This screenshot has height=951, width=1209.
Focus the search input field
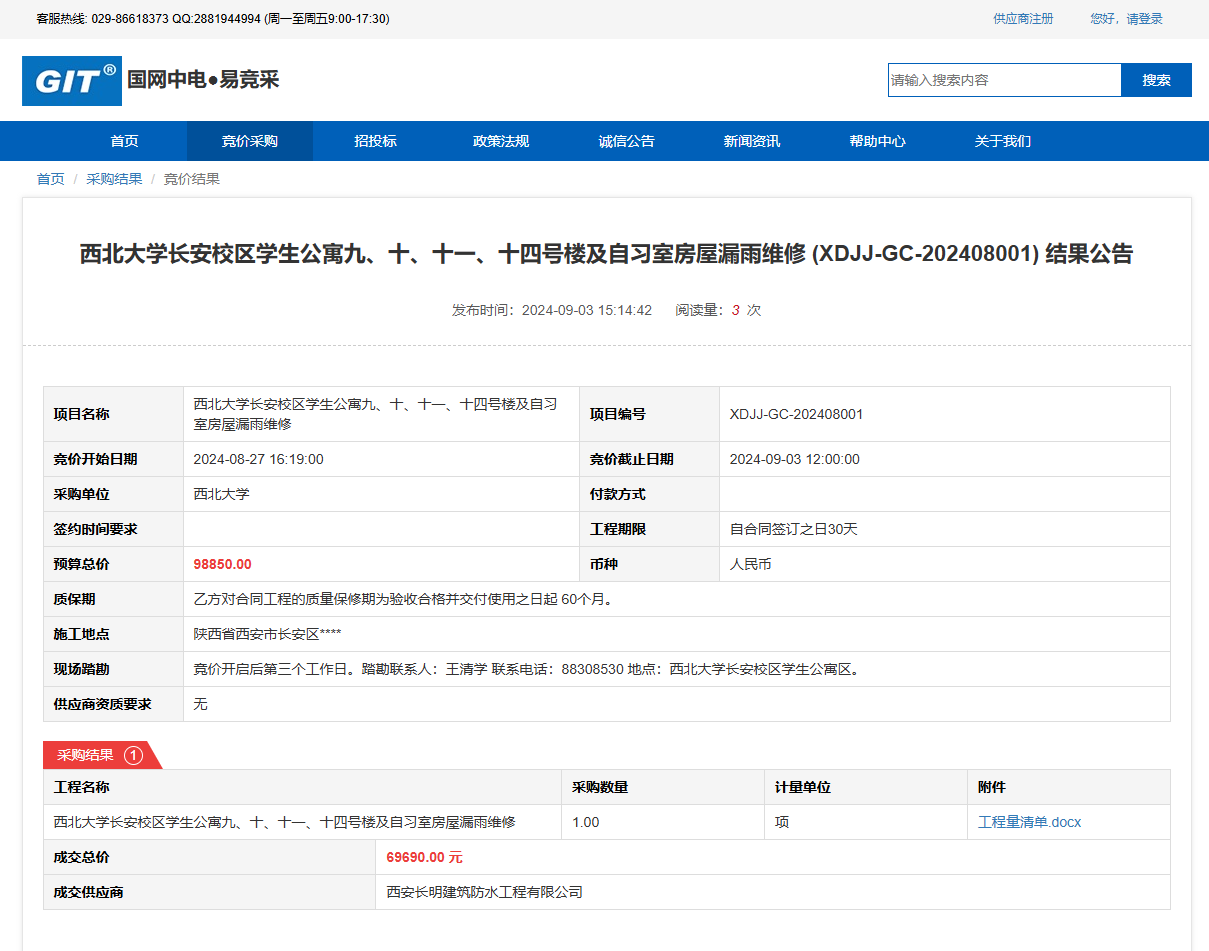pos(1004,80)
